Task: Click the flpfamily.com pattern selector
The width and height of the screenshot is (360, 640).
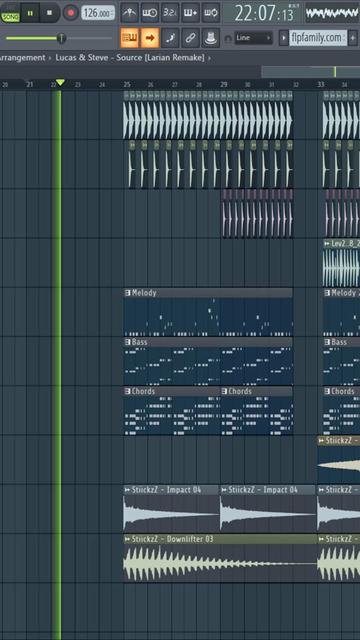Action: point(318,38)
